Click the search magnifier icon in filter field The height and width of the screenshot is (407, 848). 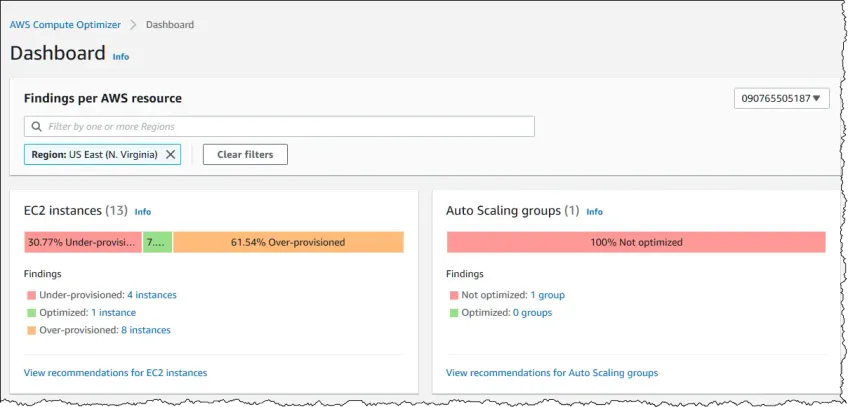click(37, 126)
